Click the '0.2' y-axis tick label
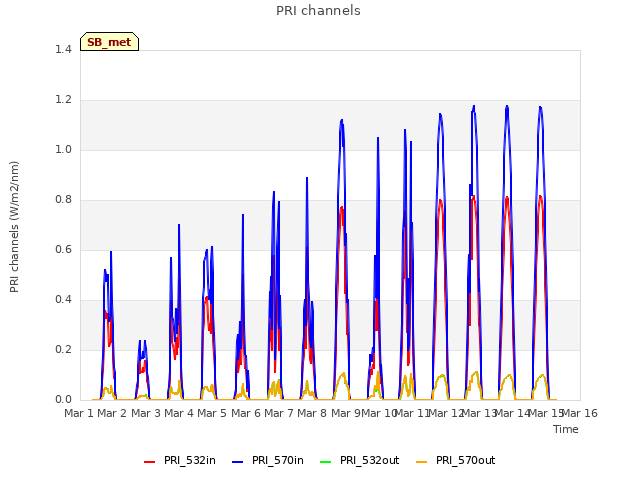The width and height of the screenshot is (640, 480). tap(63, 349)
